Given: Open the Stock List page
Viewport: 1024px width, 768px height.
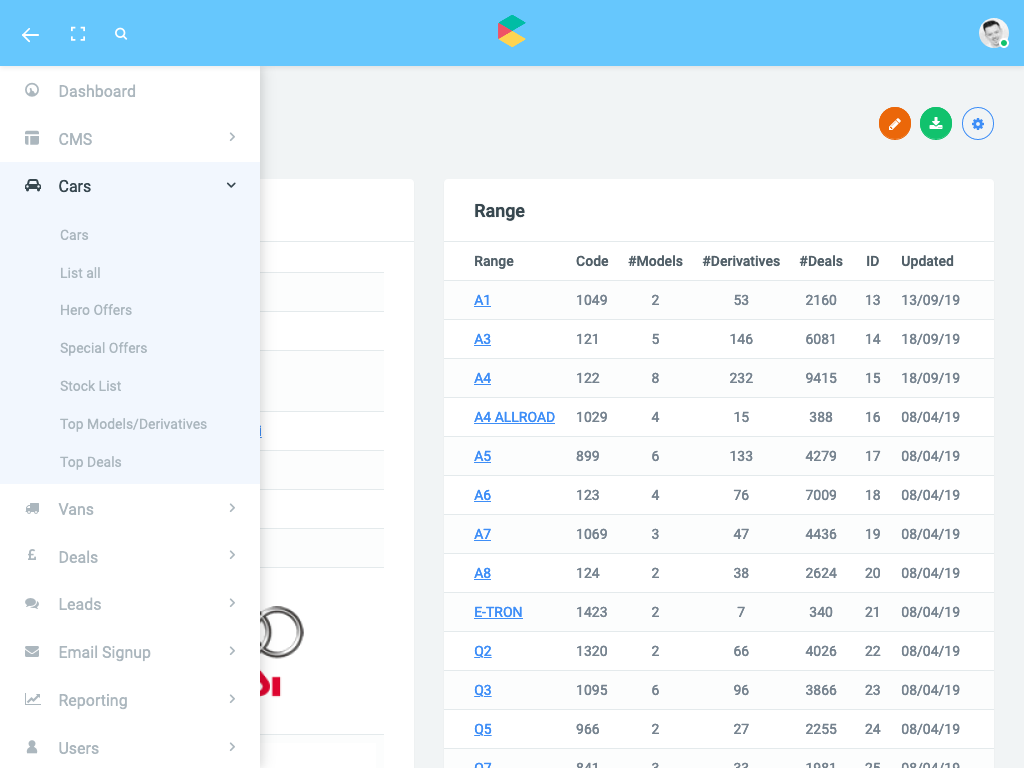Looking at the screenshot, I should tap(89, 386).
